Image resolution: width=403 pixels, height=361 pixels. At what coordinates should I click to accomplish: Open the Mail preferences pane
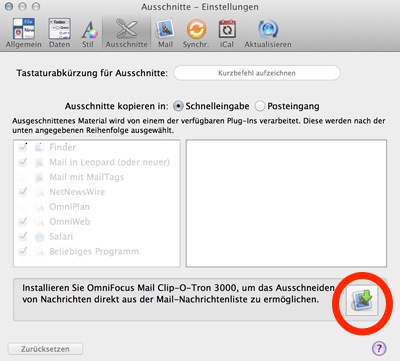coord(165,33)
